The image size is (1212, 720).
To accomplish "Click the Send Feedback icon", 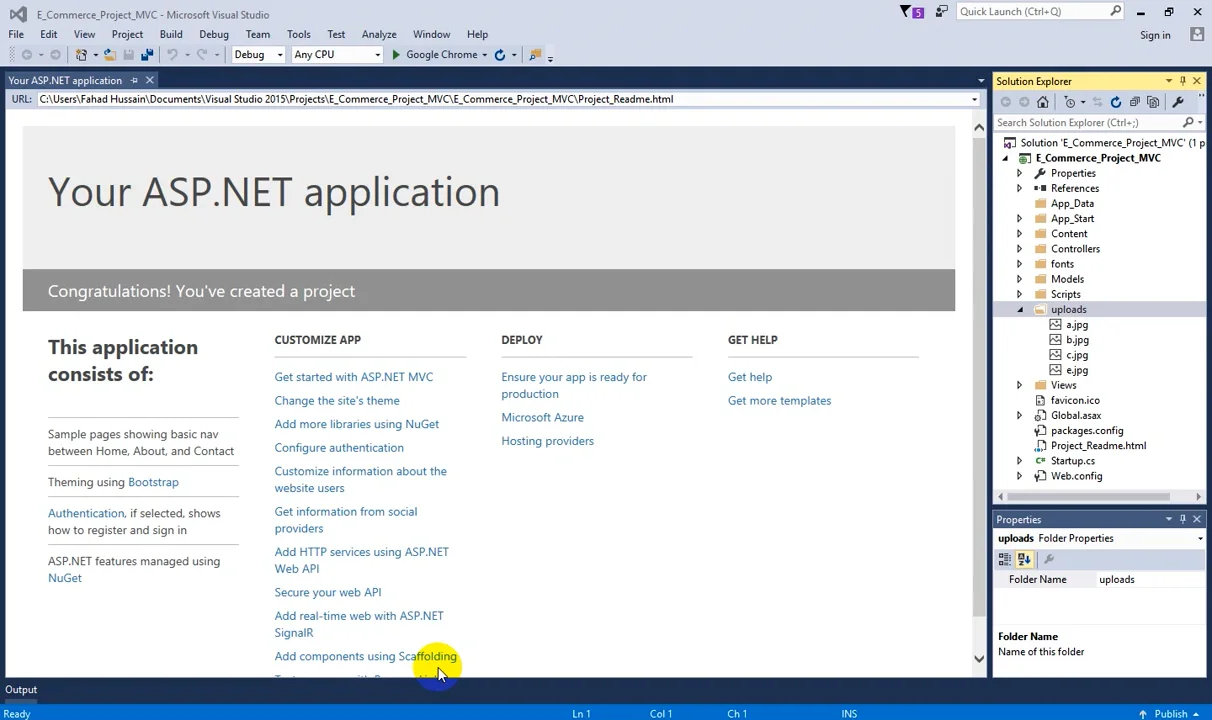I will tap(941, 12).
